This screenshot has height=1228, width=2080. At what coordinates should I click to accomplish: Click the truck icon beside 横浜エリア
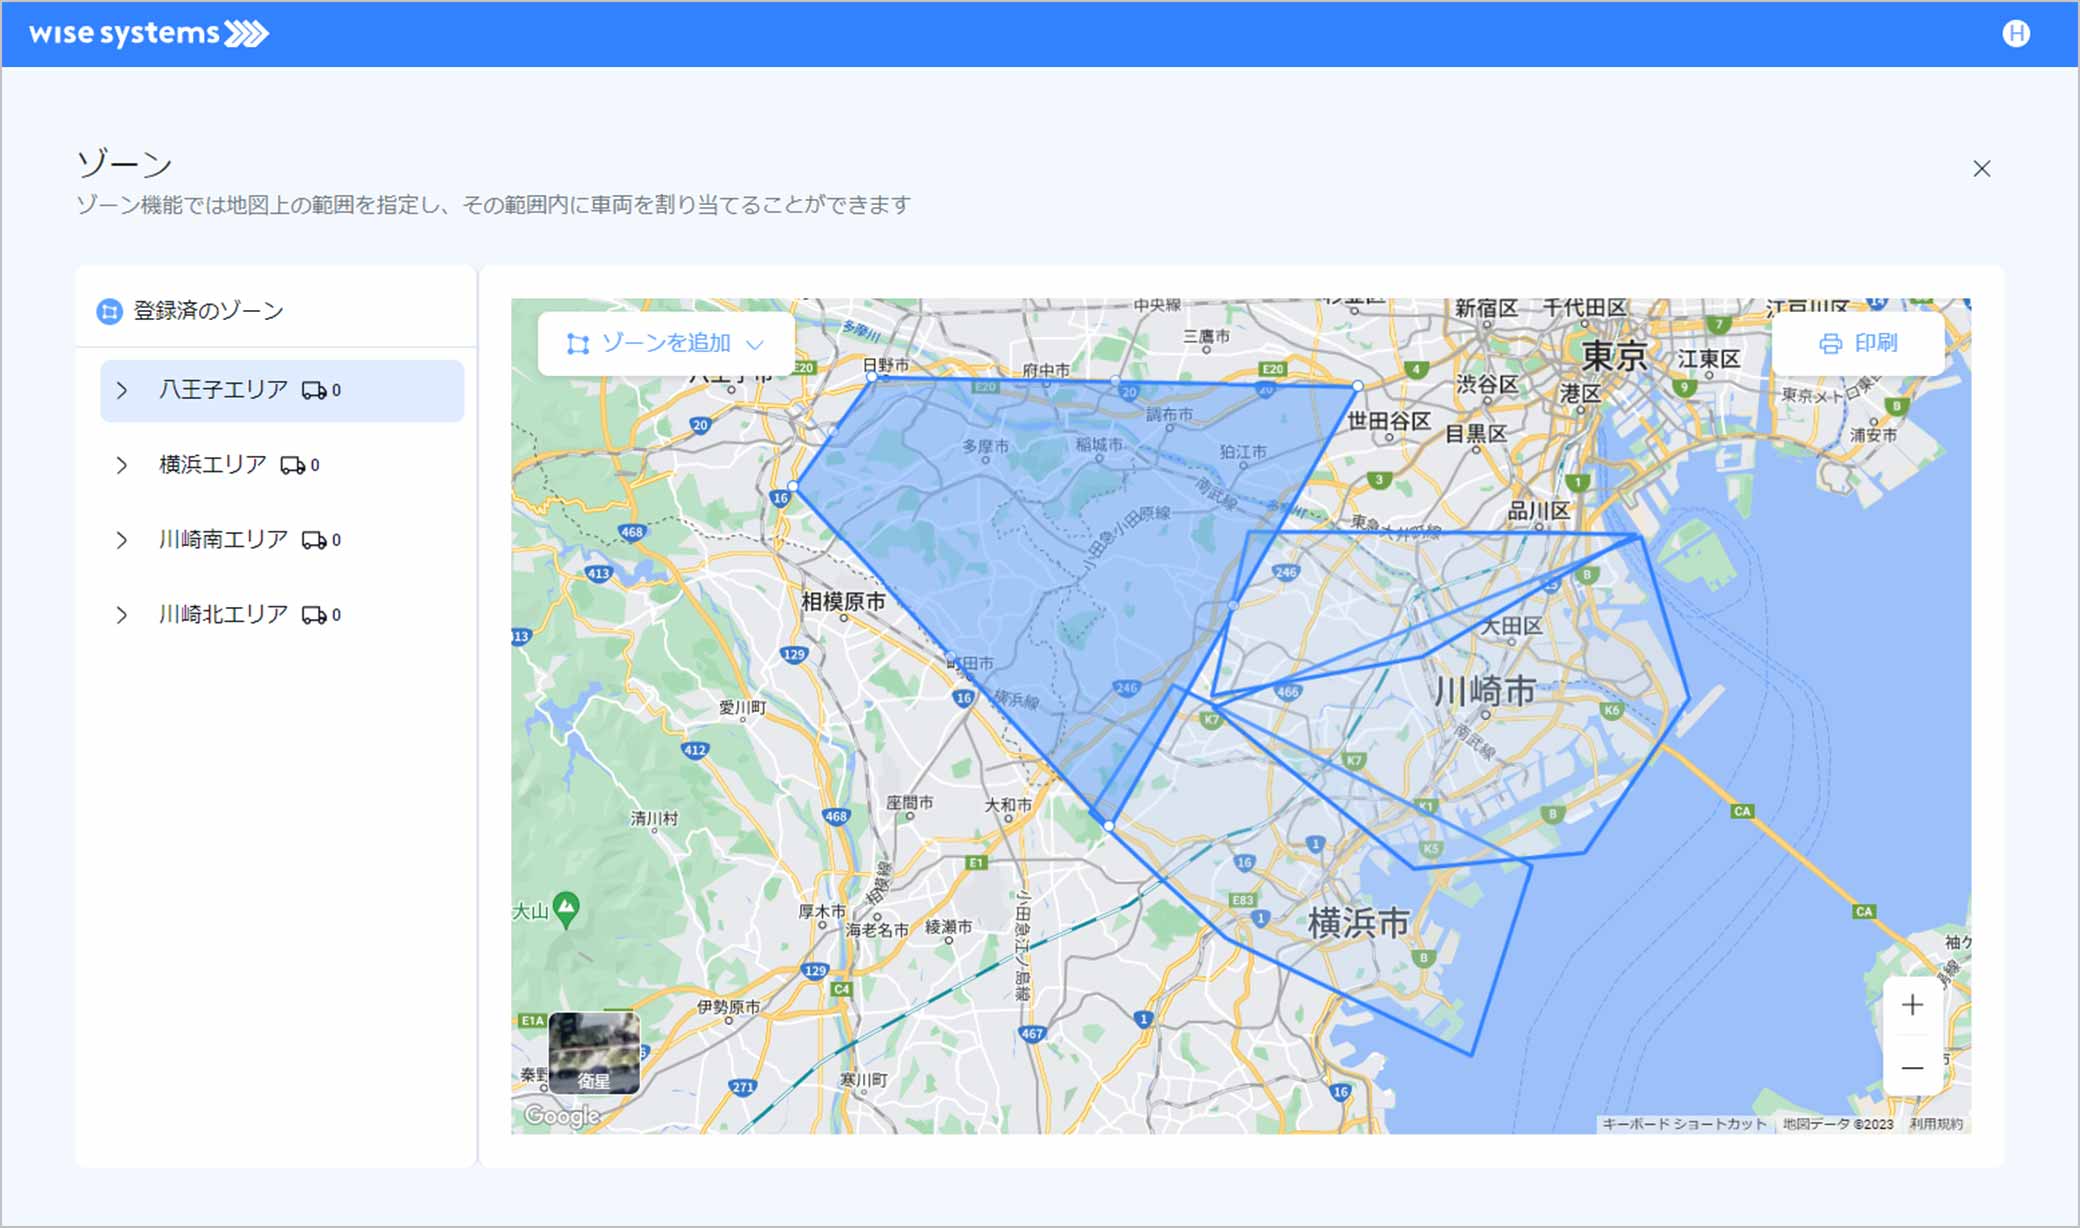click(292, 466)
